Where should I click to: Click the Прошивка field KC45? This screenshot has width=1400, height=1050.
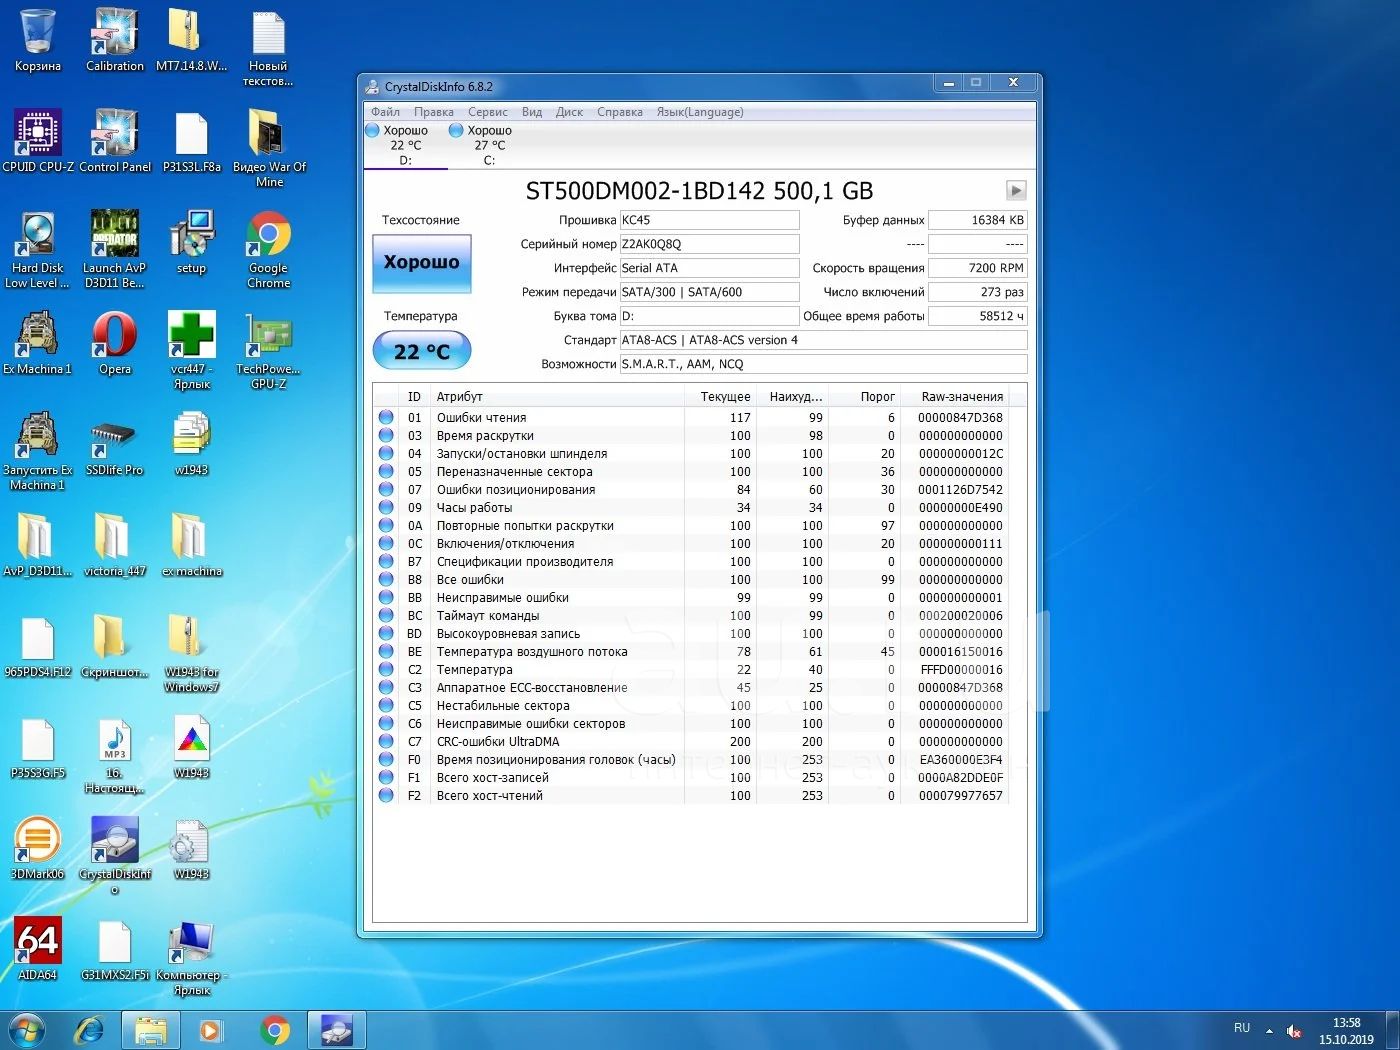tap(709, 220)
